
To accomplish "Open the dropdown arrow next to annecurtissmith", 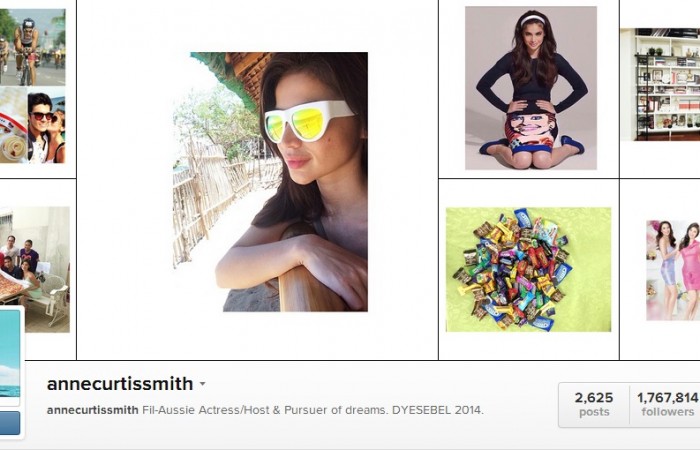I will (x=202, y=384).
